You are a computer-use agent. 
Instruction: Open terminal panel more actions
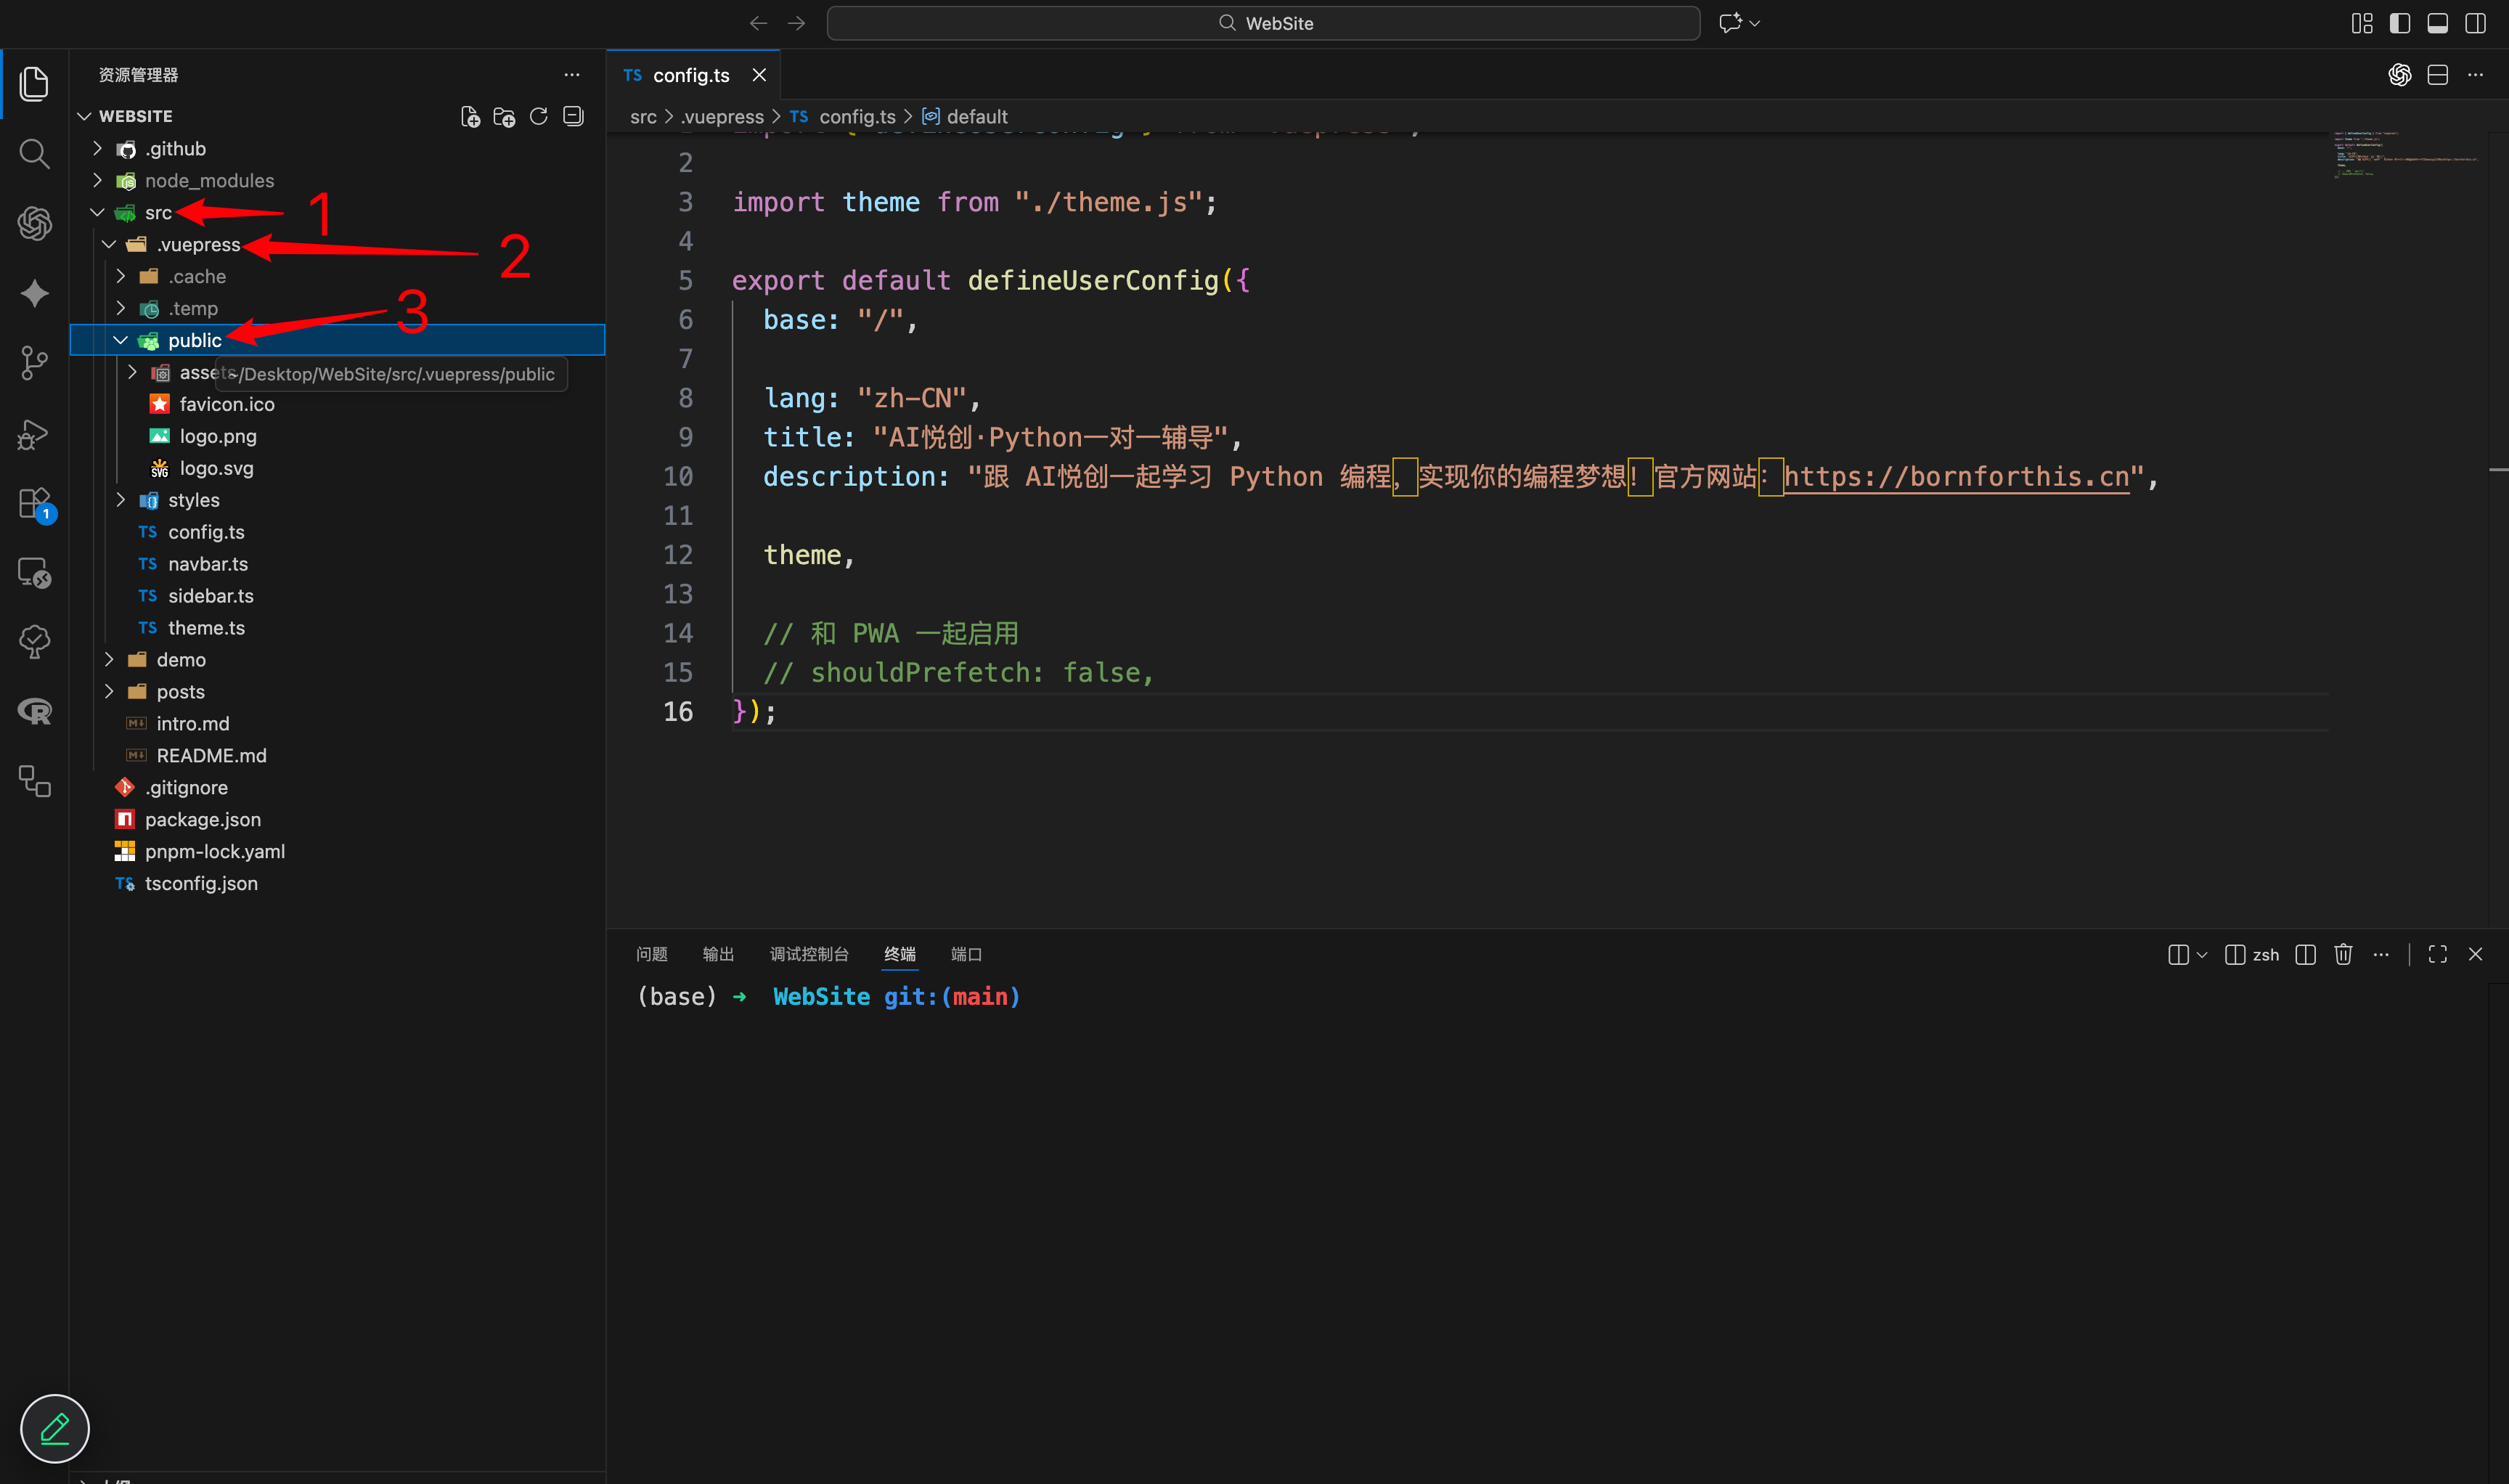tap(2381, 955)
